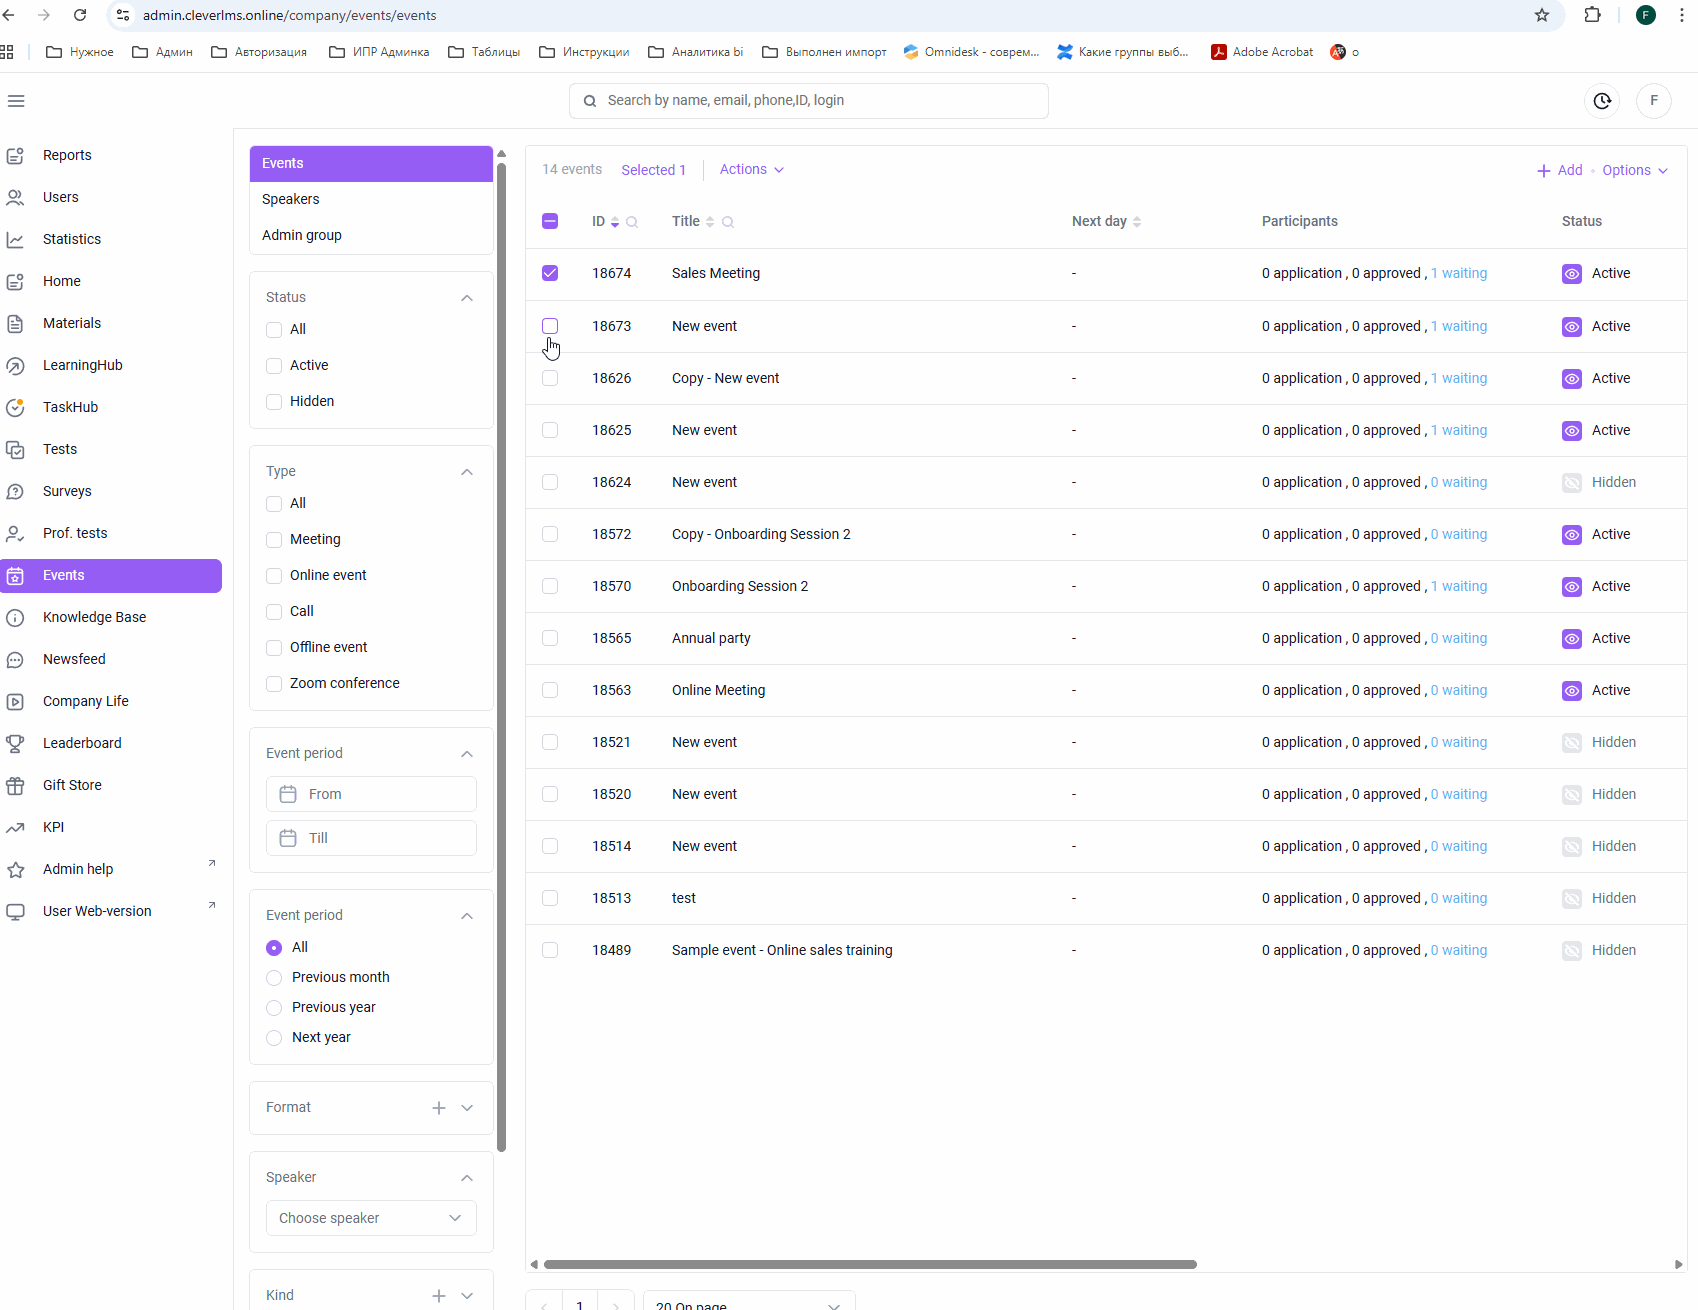Toggle the select-all header checkbox

tap(550, 221)
